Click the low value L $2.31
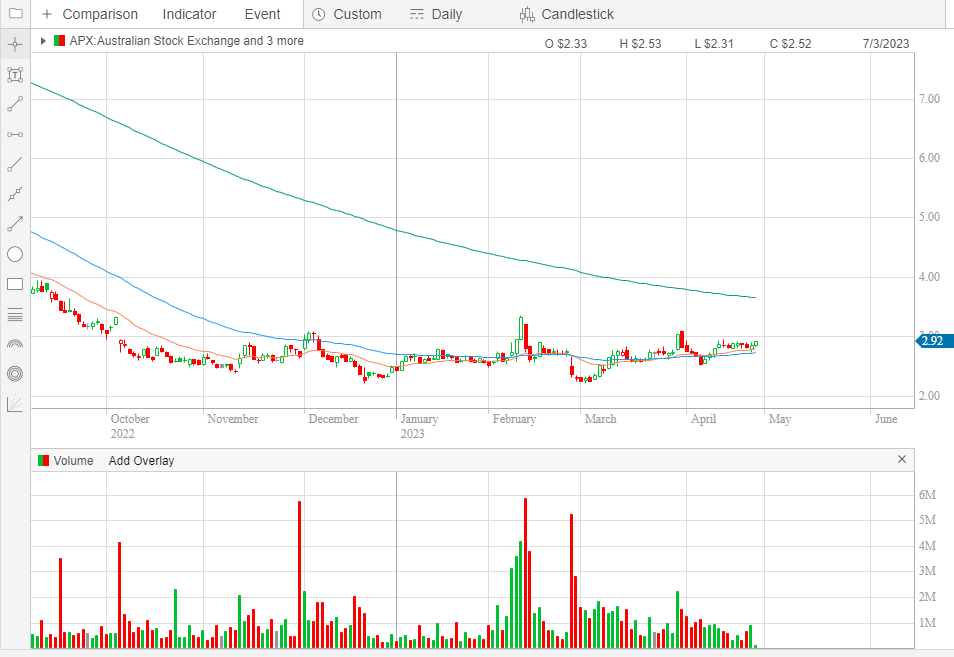954x657 pixels. 714,44
